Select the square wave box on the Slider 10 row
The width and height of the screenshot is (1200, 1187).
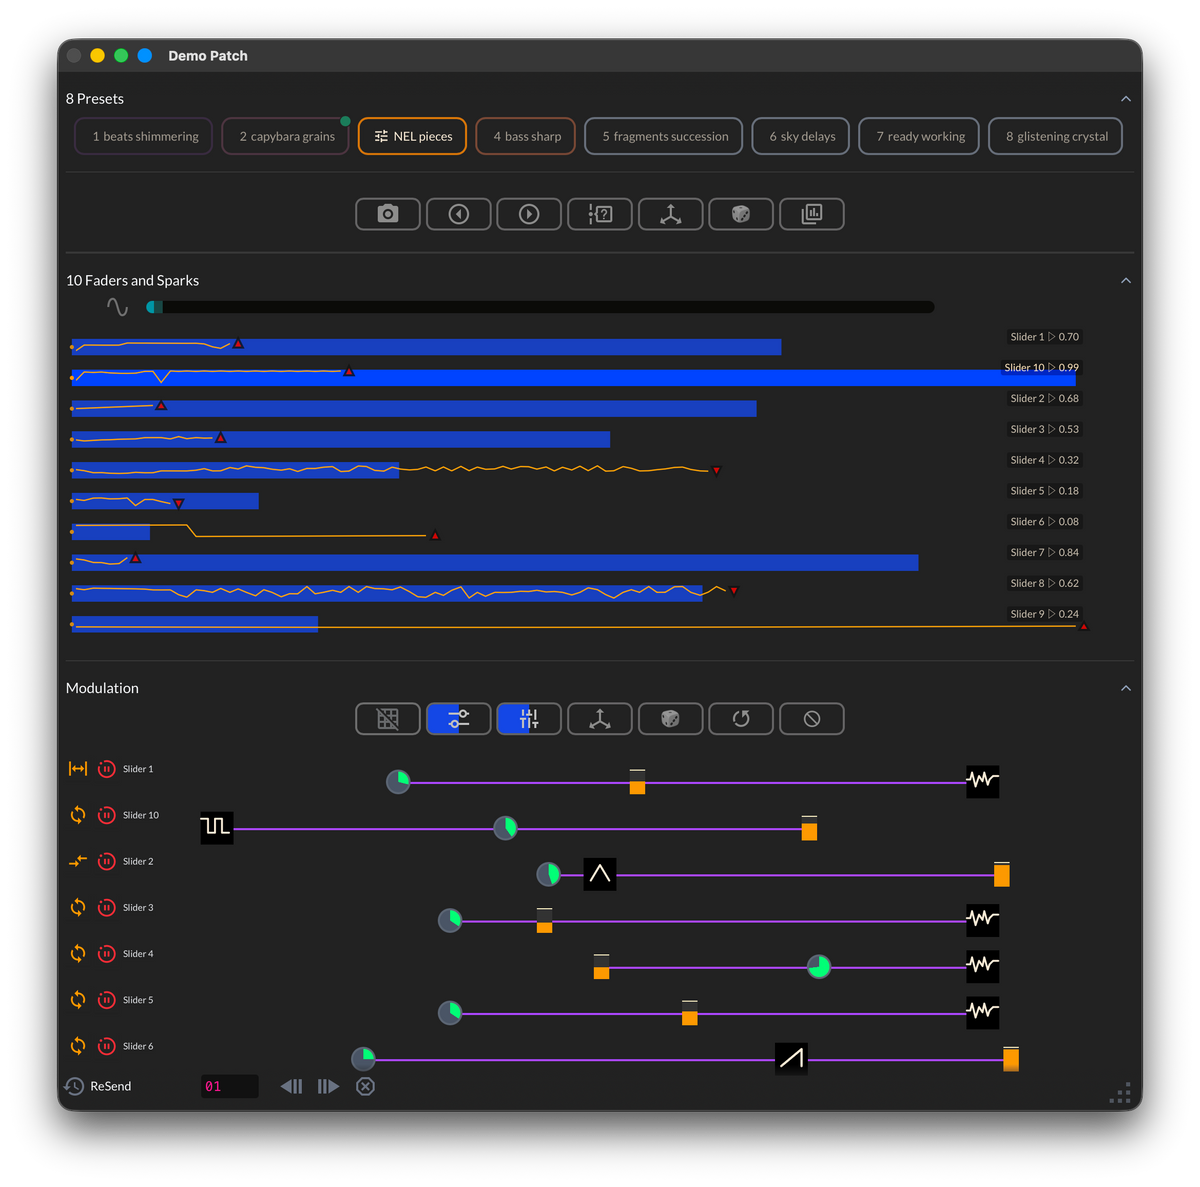click(217, 827)
